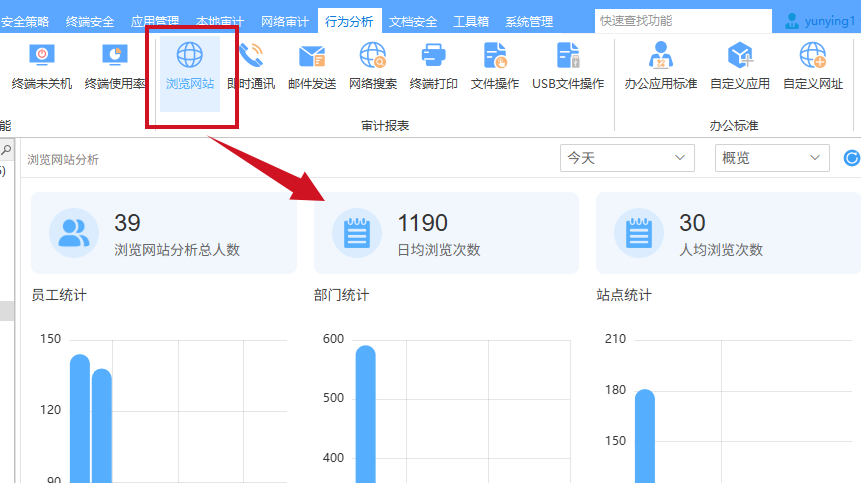Open the USB文件操作 icon

tap(568, 55)
